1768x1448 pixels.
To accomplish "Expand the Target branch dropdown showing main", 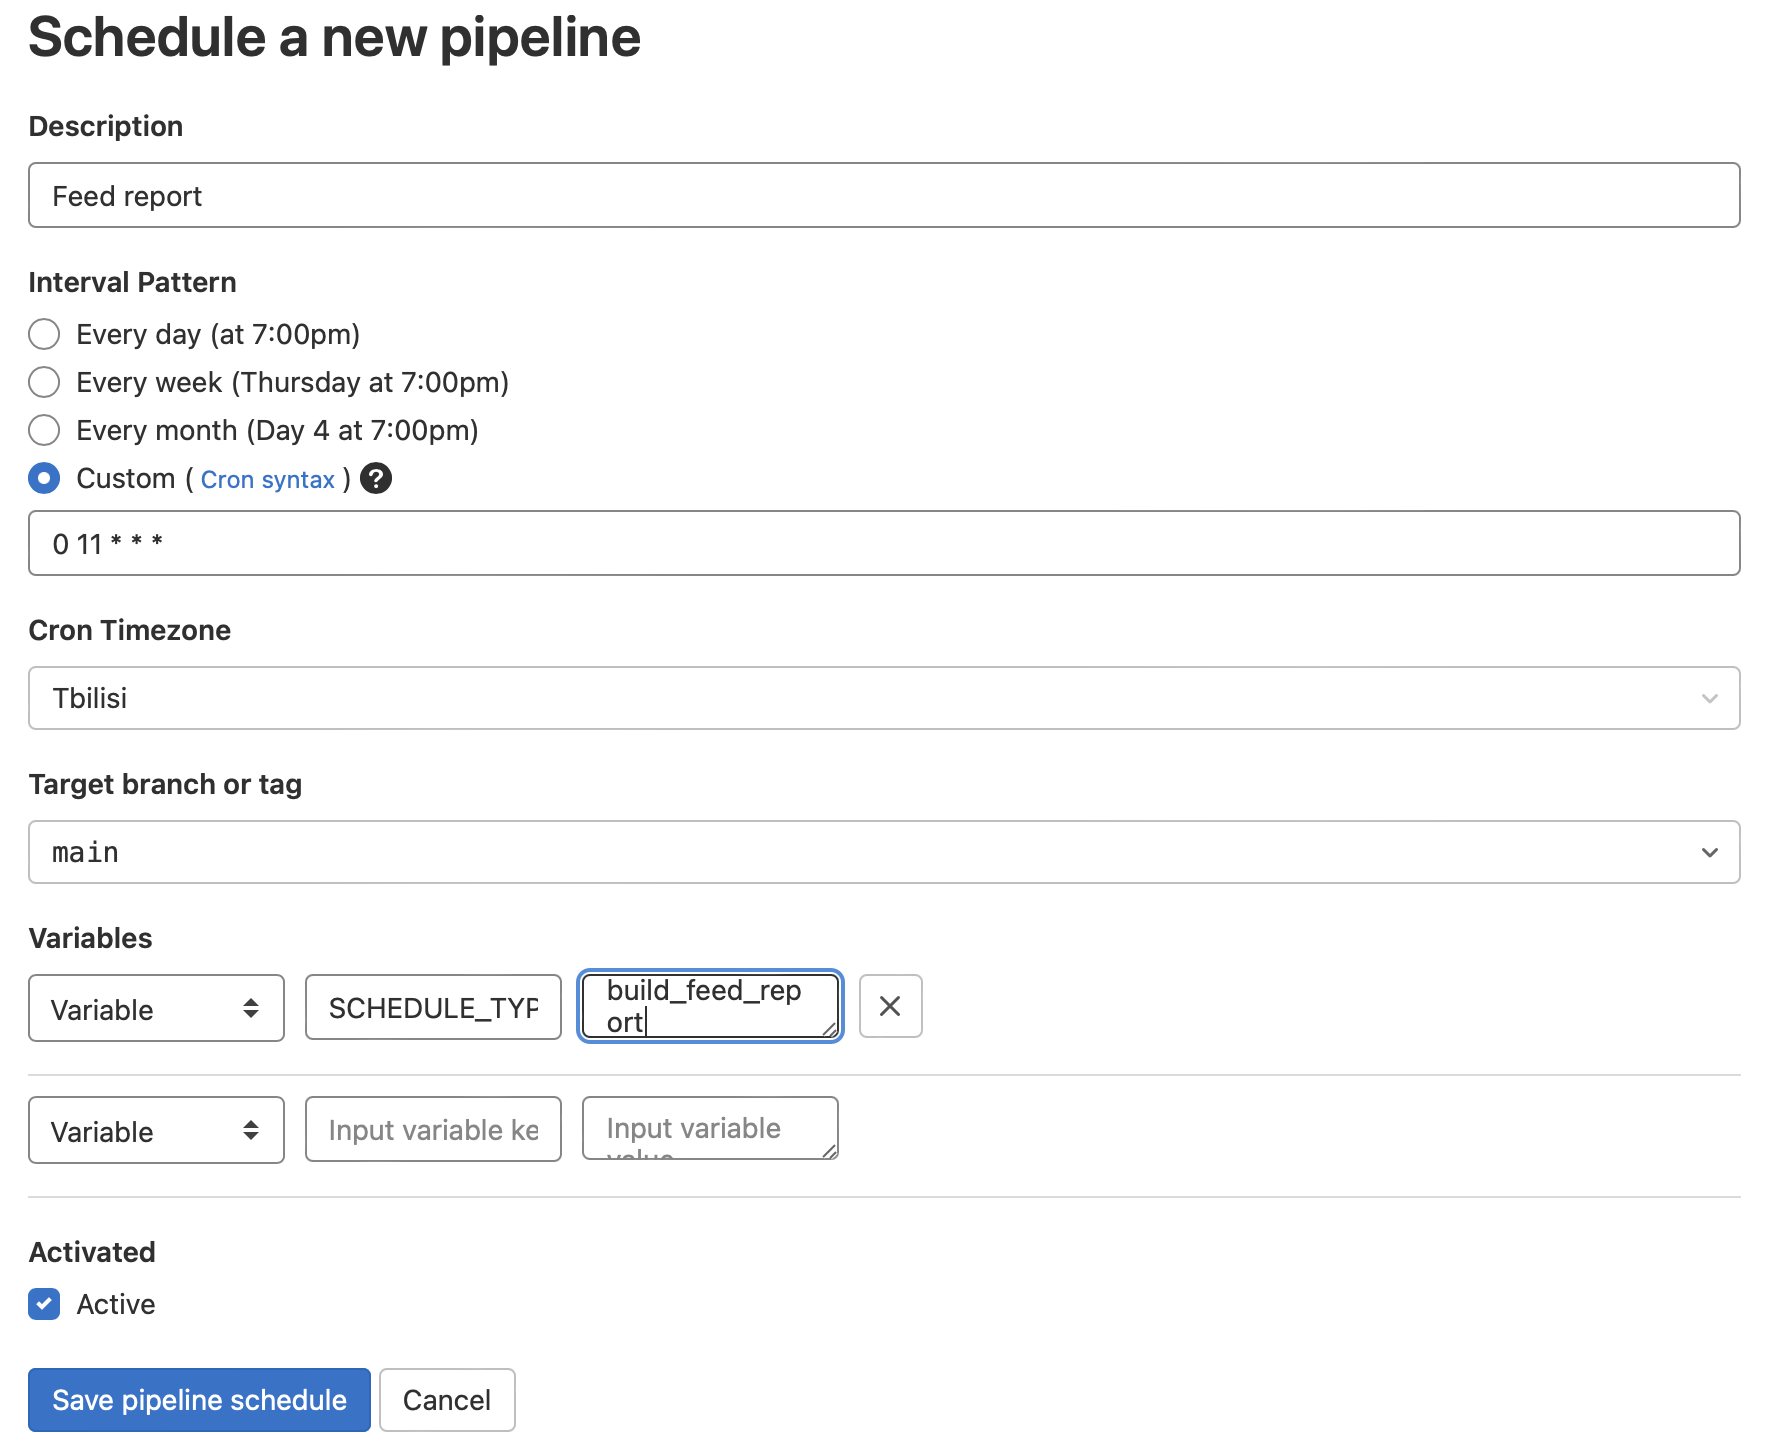I will 884,852.
